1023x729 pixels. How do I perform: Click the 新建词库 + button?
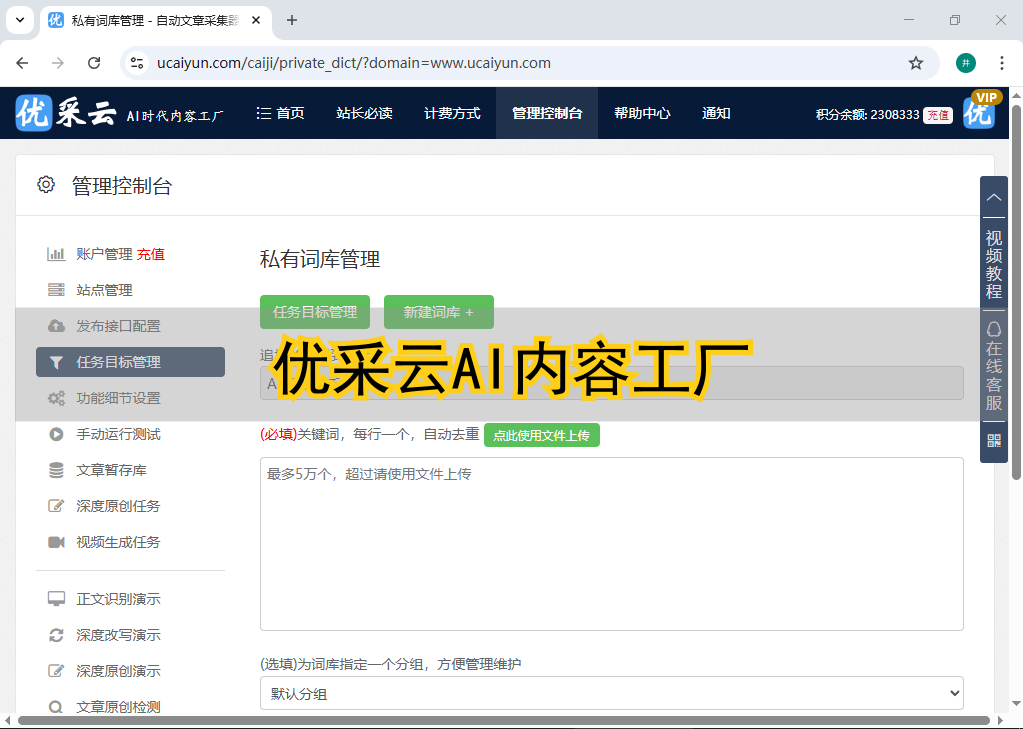[x=438, y=311]
